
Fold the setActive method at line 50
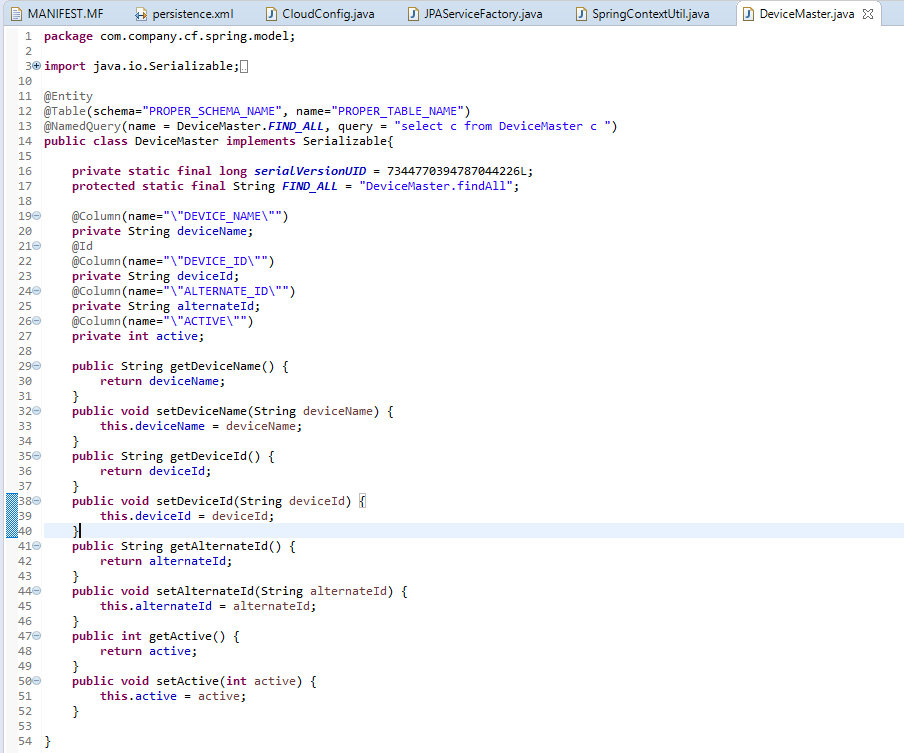37,681
